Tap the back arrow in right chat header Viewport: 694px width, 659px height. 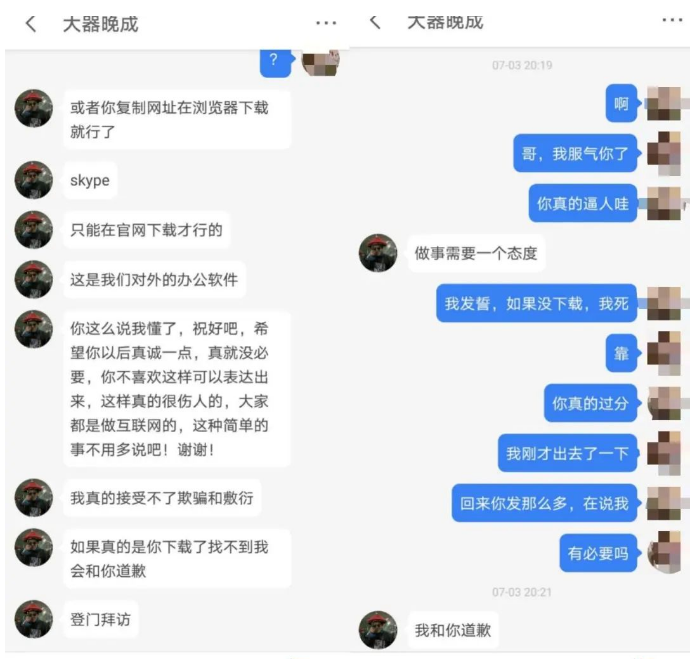coord(375,22)
